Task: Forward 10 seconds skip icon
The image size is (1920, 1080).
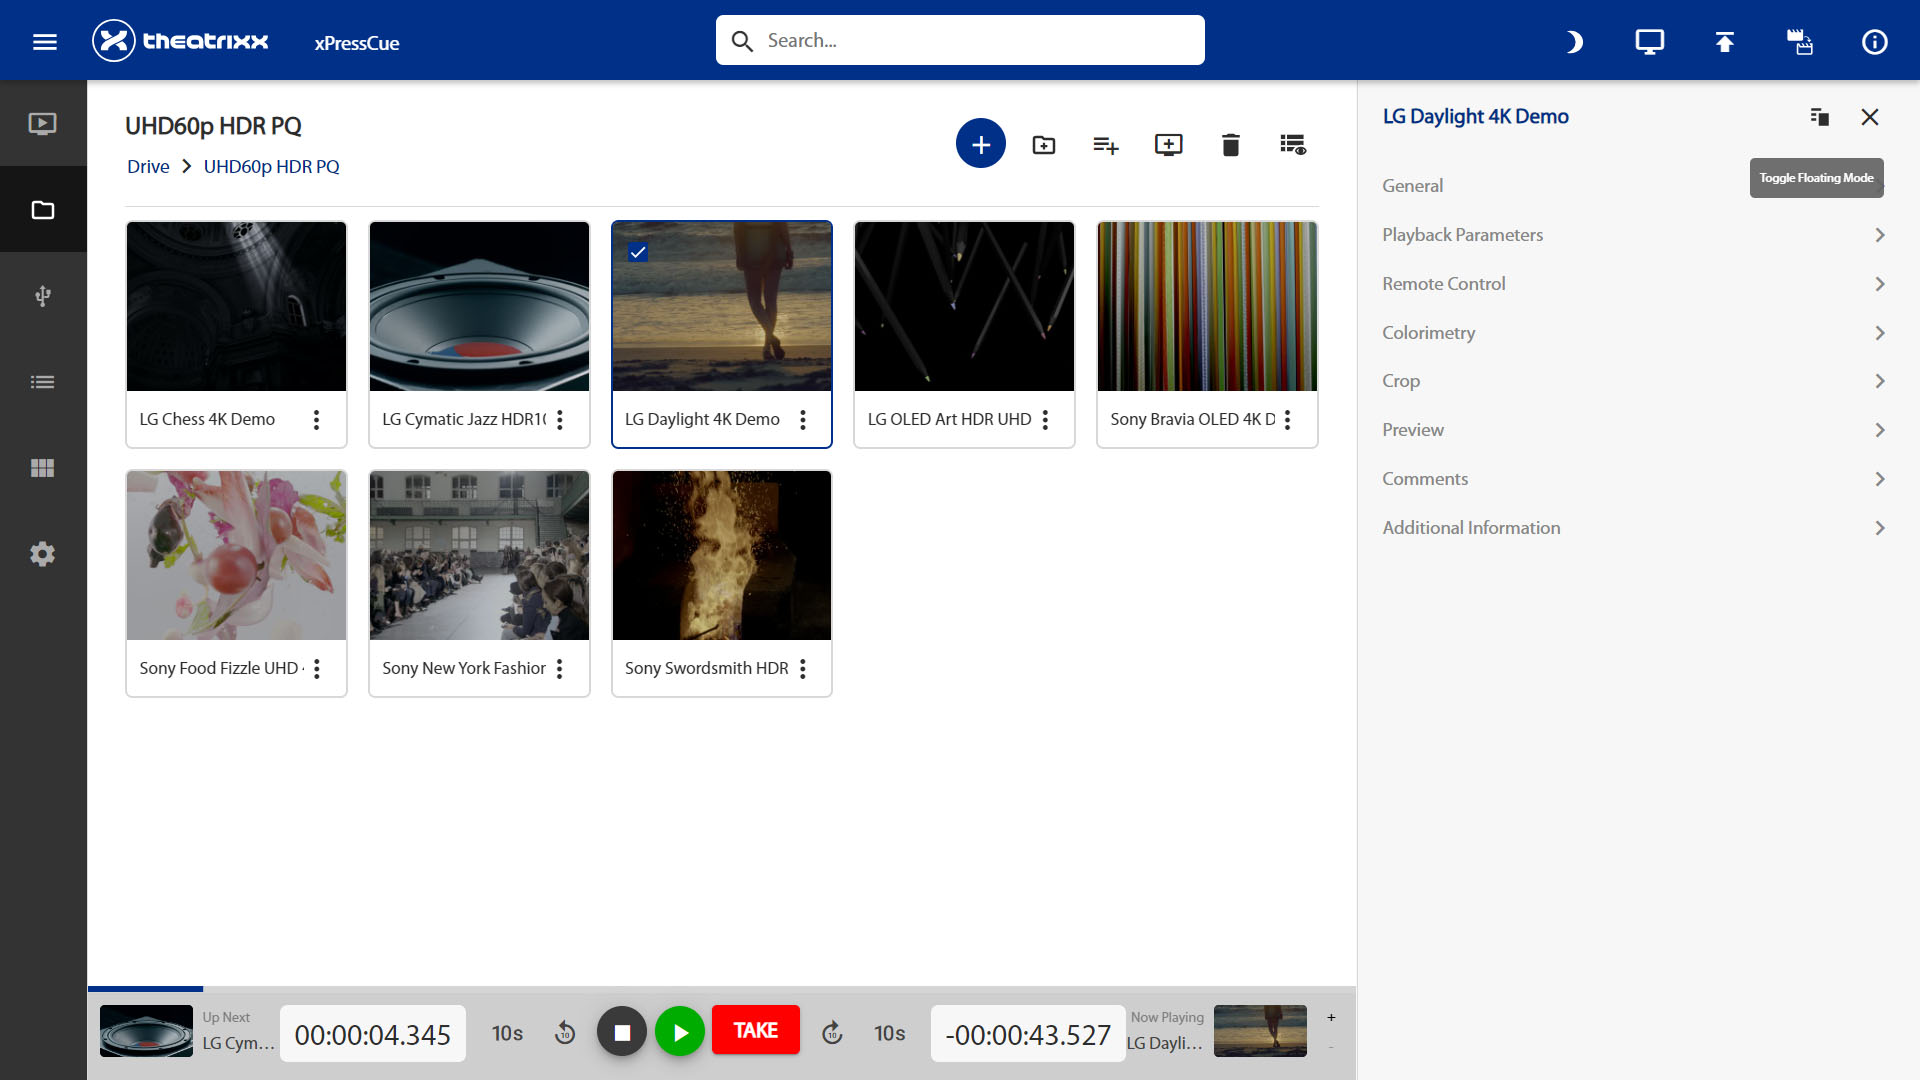Action: point(832,1033)
